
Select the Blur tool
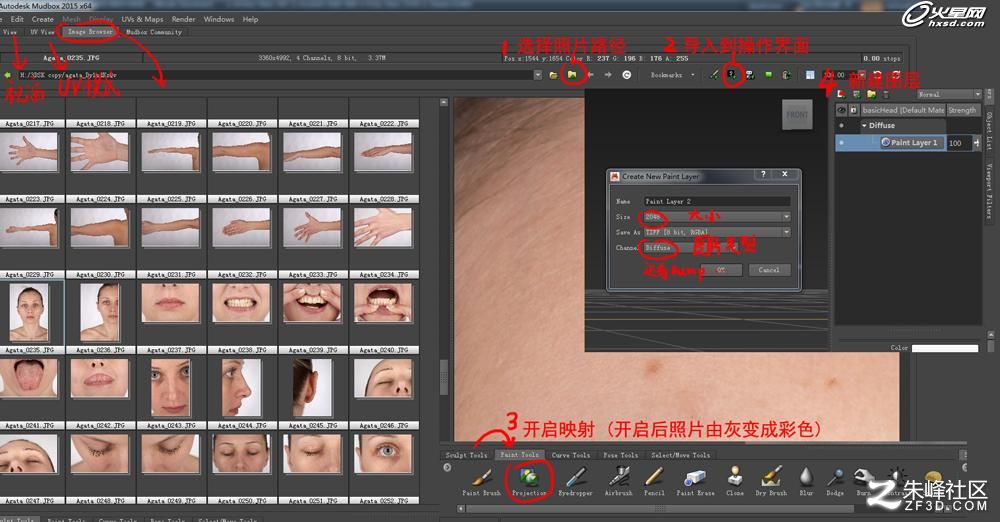(x=806, y=482)
